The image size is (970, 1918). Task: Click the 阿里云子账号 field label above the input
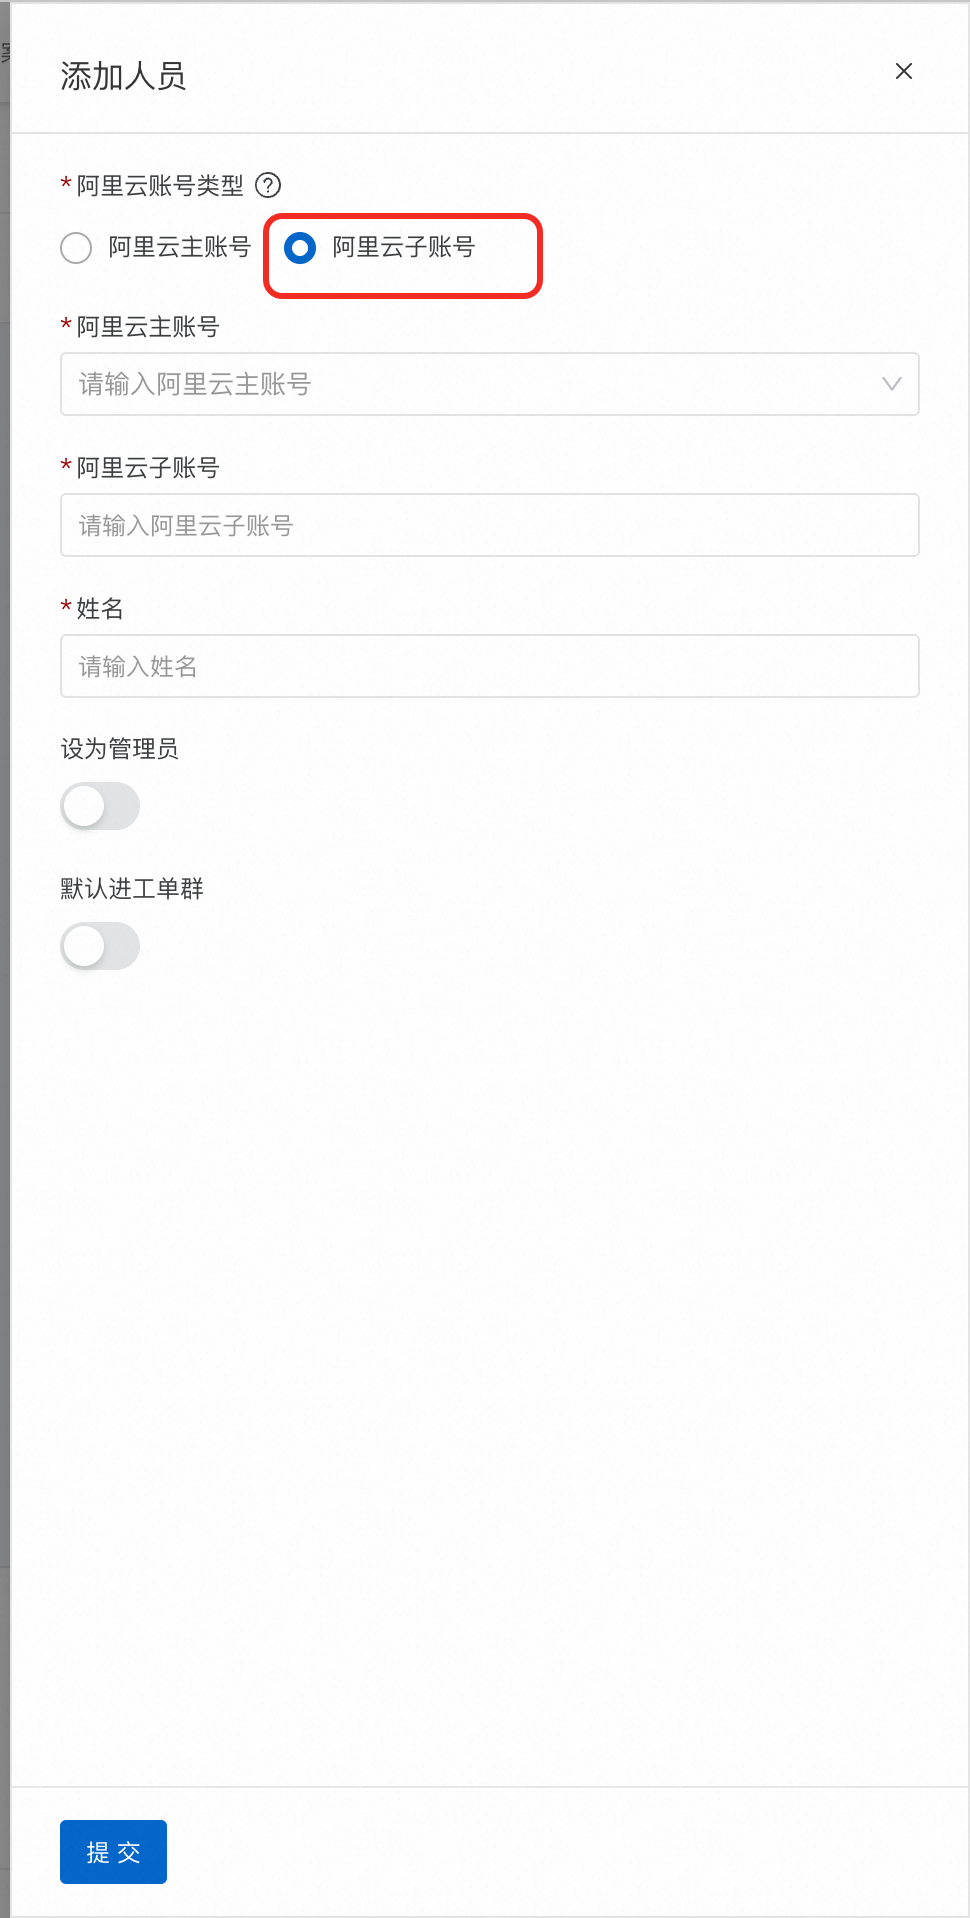click(x=148, y=468)
